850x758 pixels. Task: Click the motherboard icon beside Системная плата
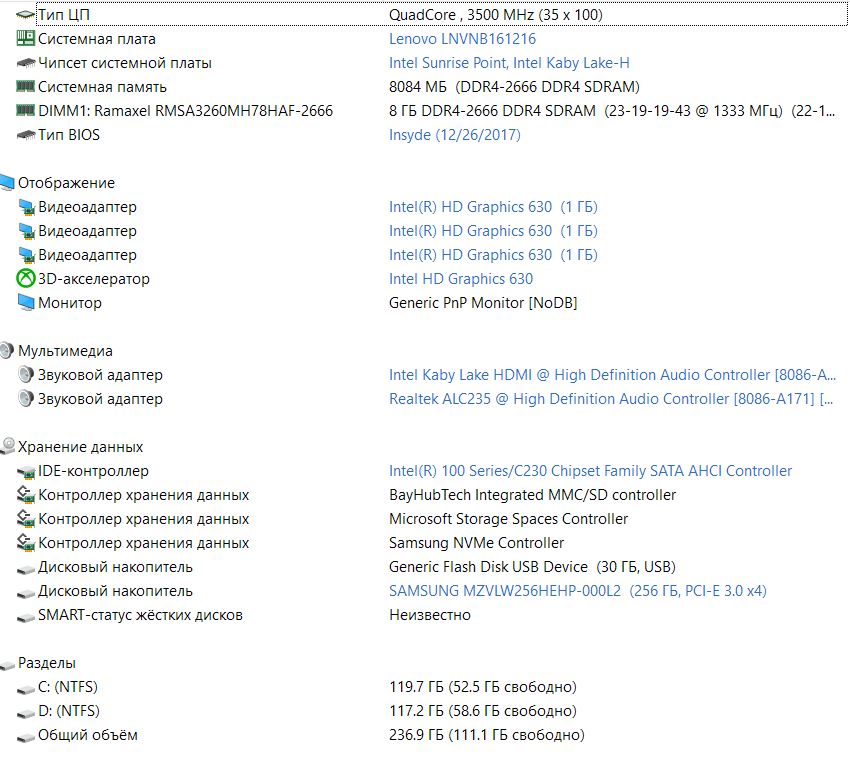(x=25, y=38)
